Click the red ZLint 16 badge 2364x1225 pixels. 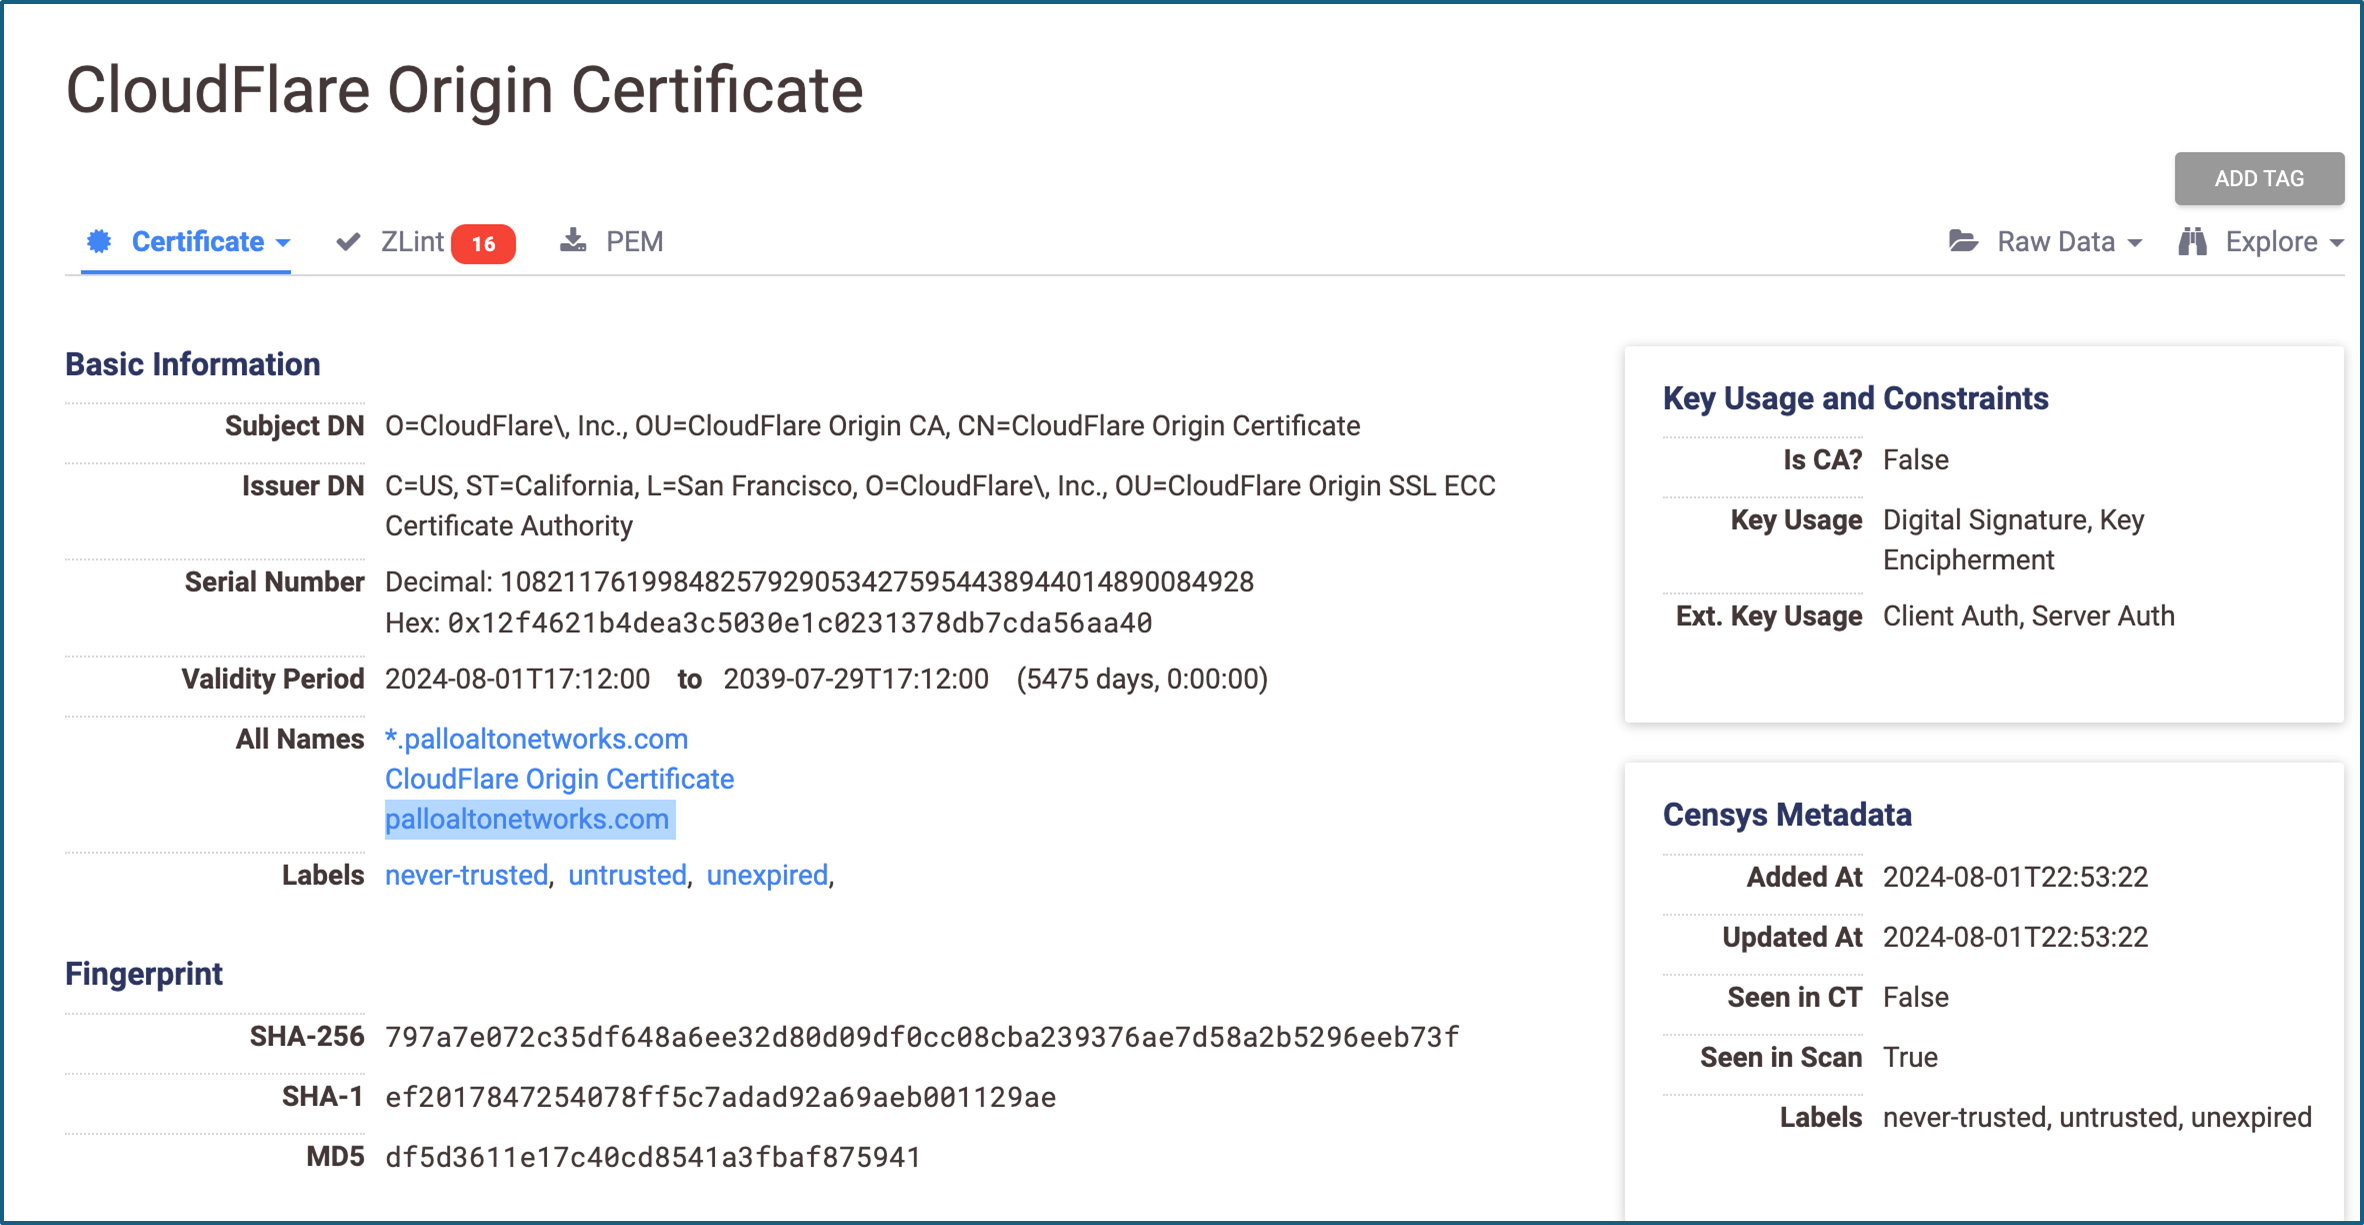483,243
